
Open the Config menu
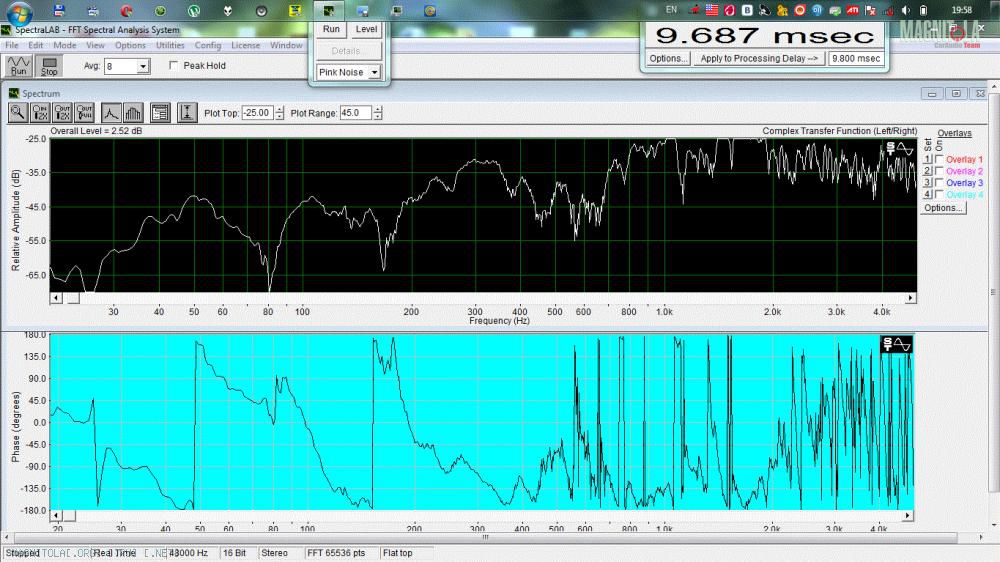tap(208, 45)
